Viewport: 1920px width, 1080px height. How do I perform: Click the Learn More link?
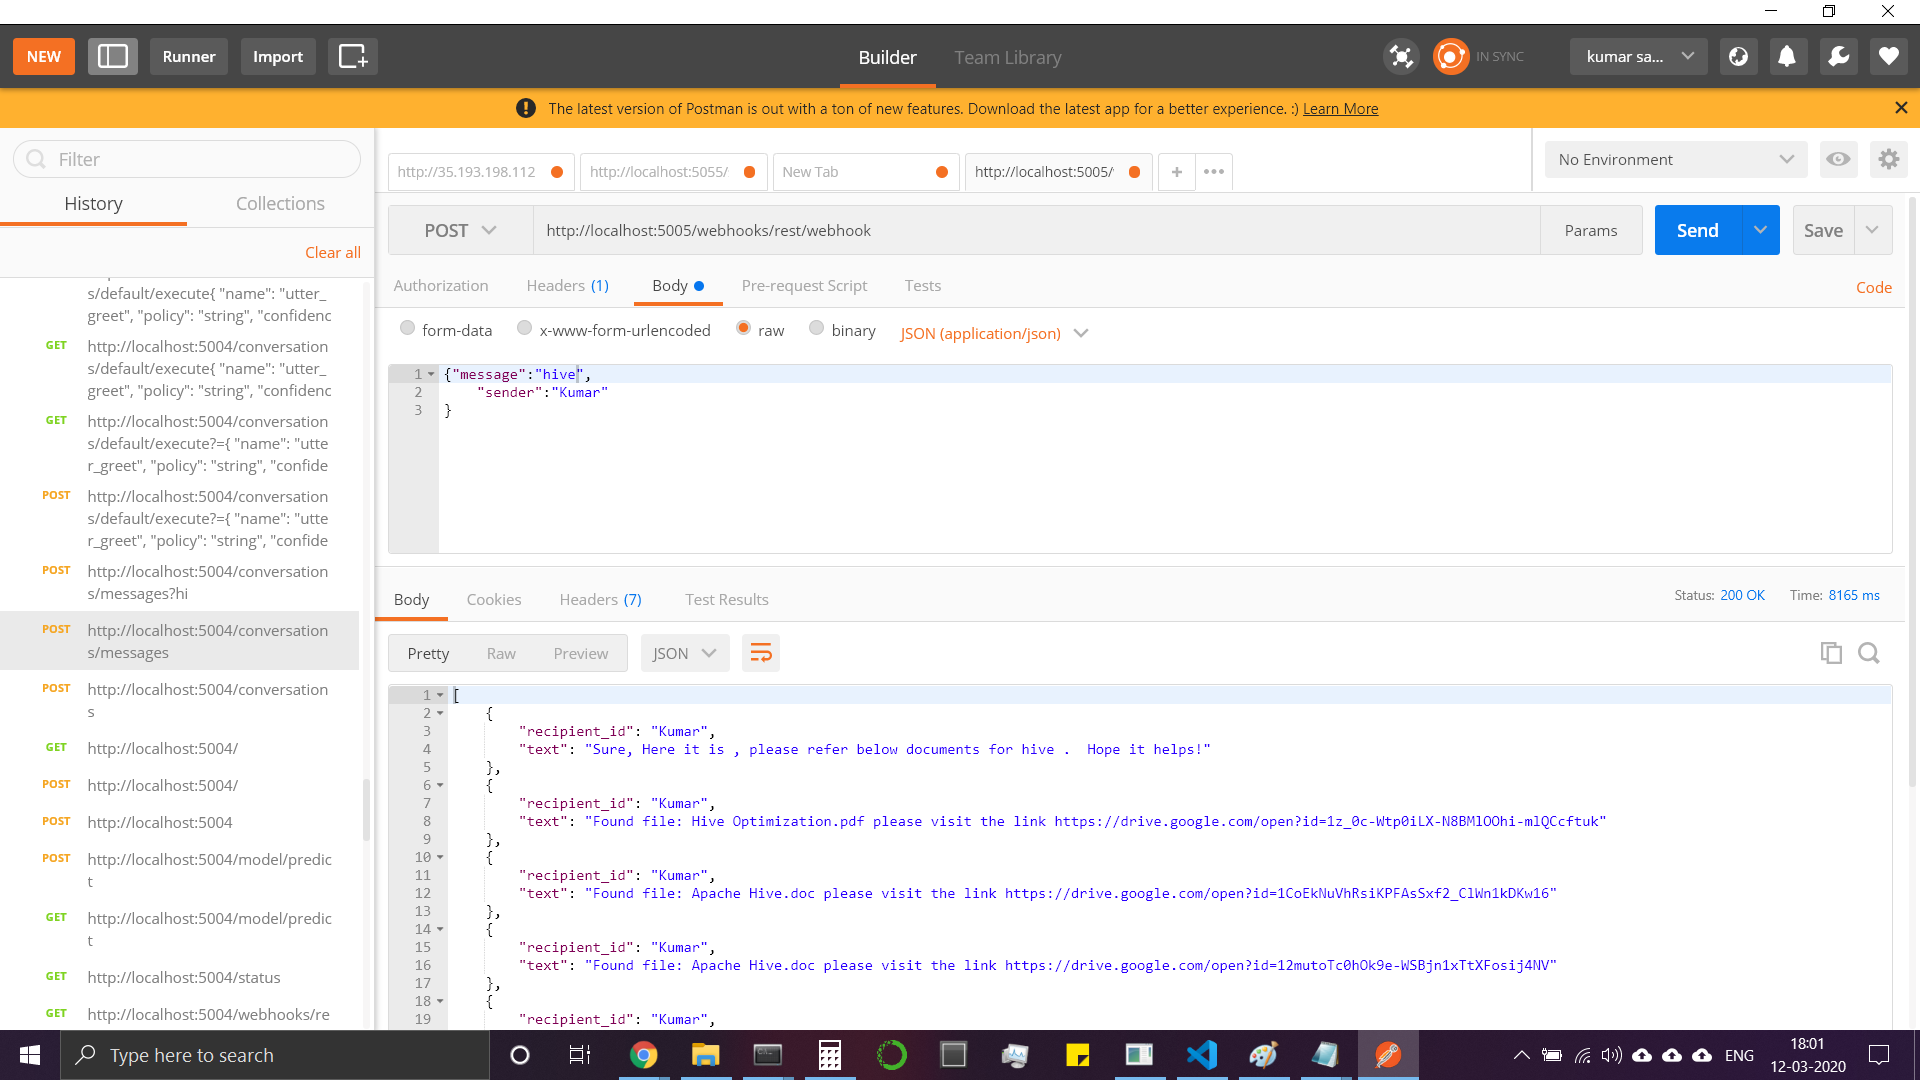pos(1340,108)
